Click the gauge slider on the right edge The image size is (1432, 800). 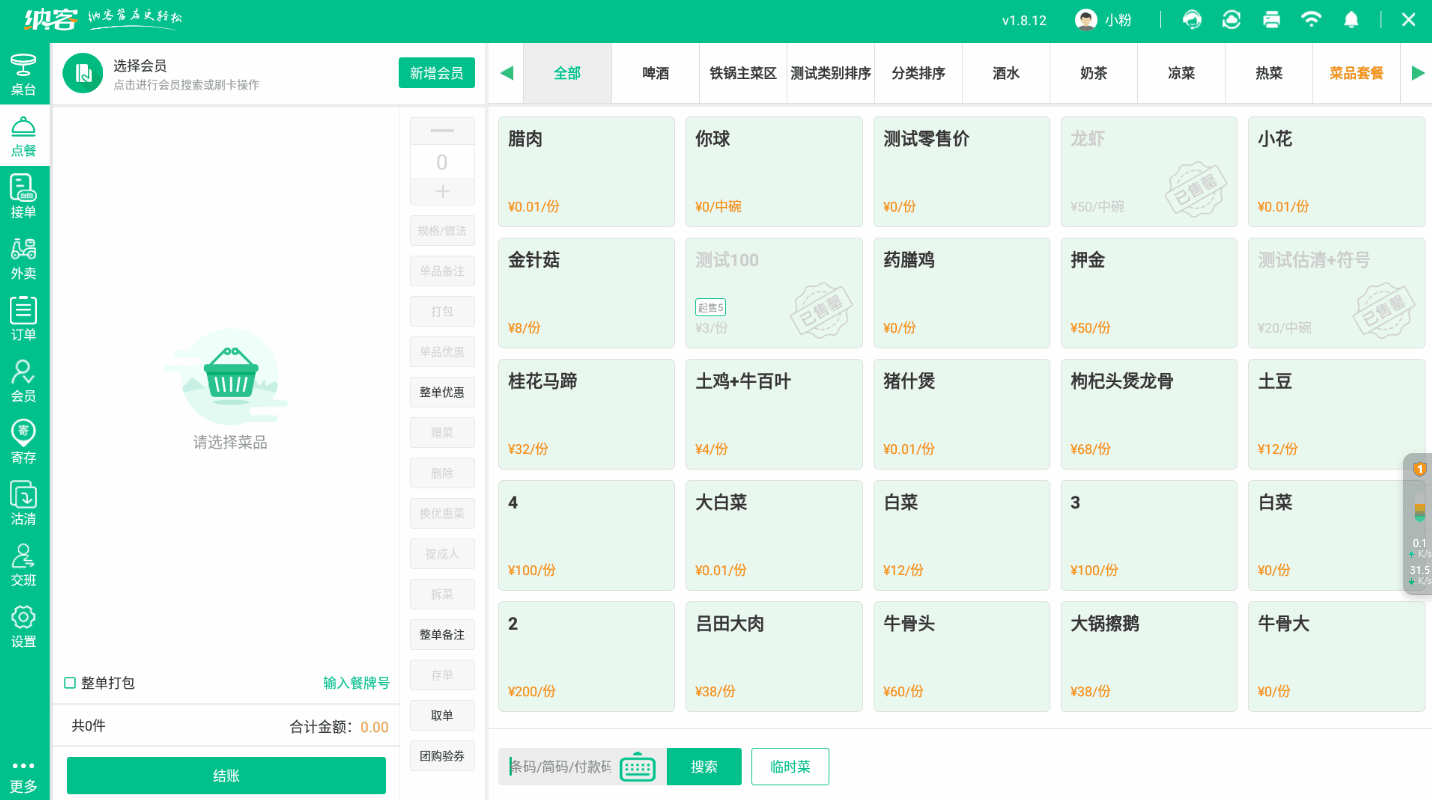[1420, 510]
